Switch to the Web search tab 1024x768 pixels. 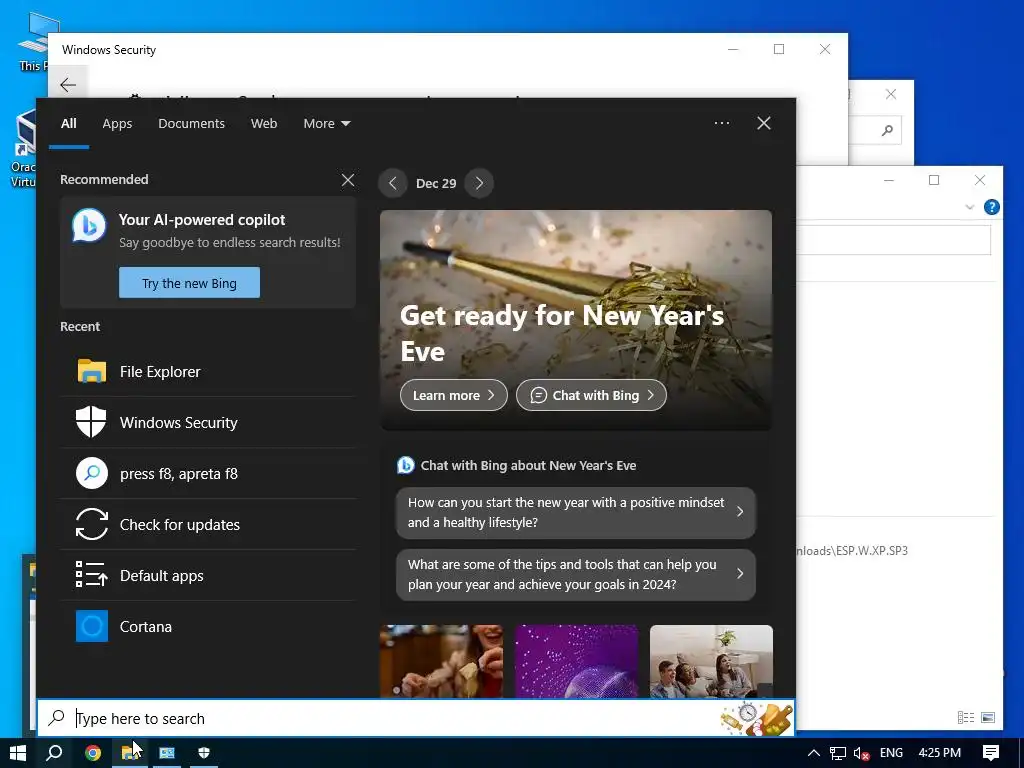(x=264, y=123)
